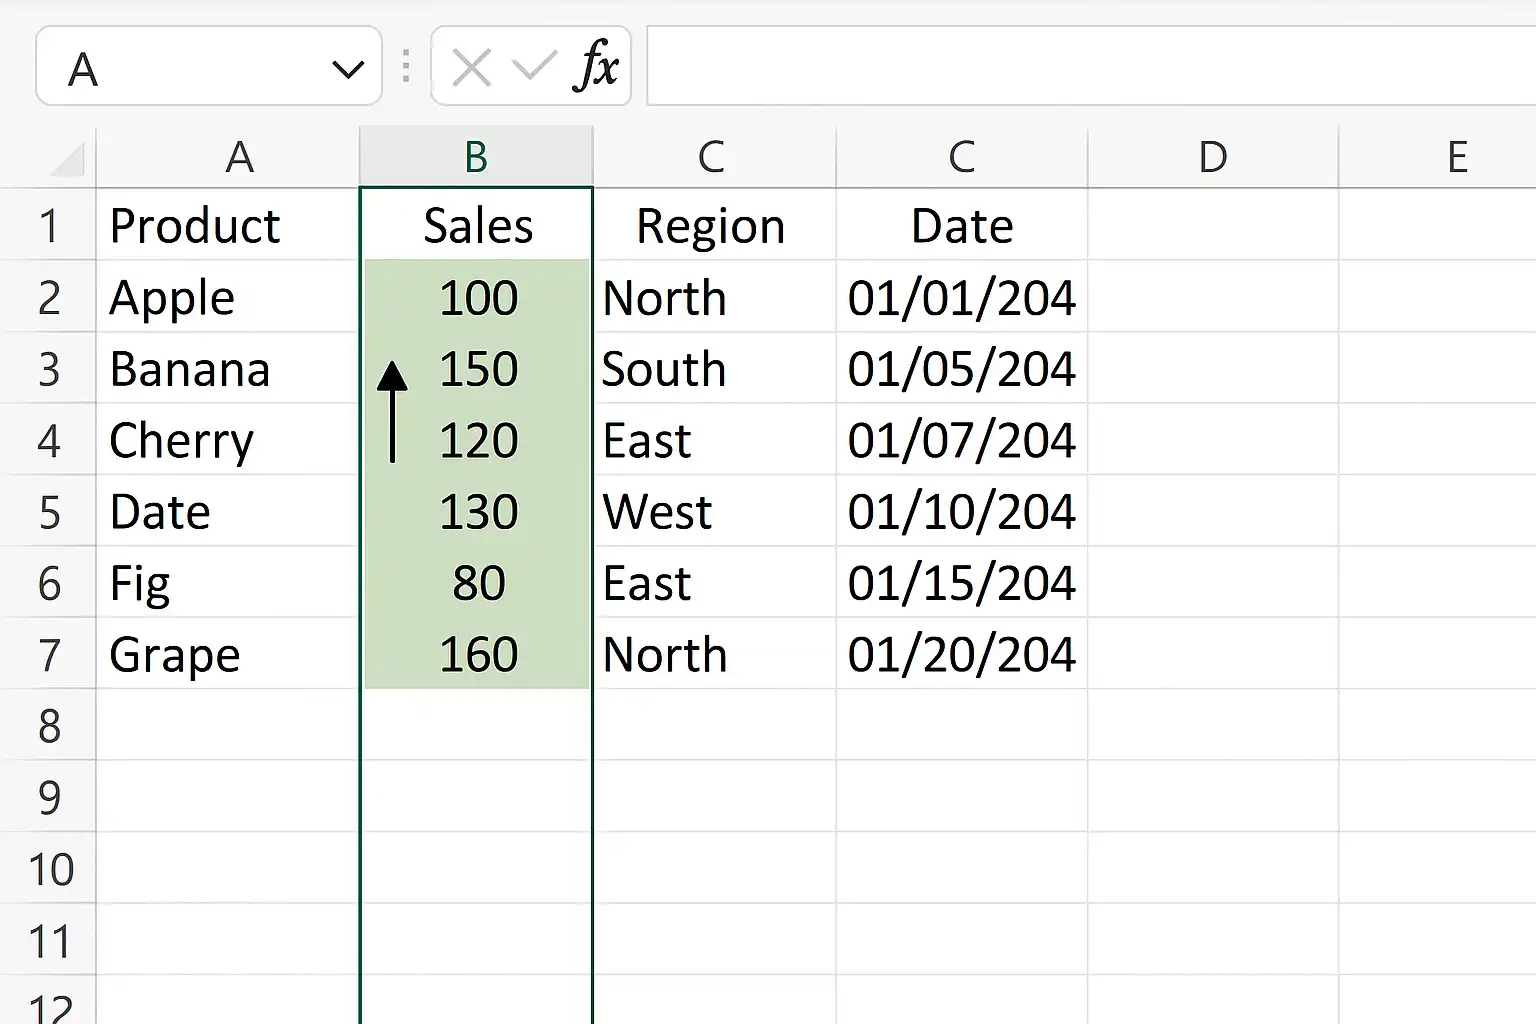
Task: Click the Select All corner triangle
Action: pos(68,159)
